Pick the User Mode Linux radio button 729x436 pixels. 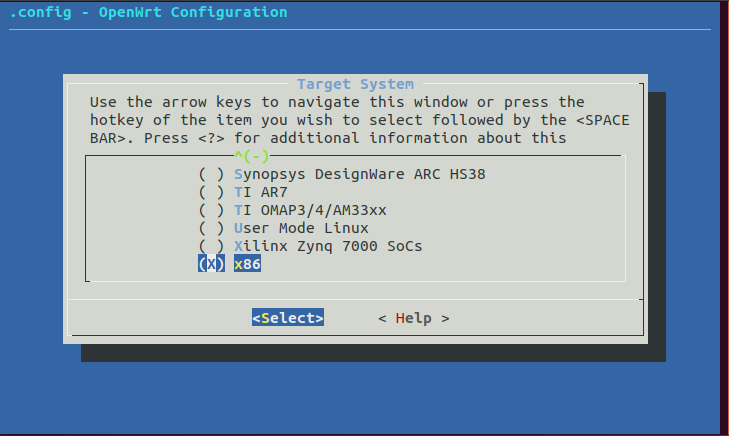tap(211, 228)
